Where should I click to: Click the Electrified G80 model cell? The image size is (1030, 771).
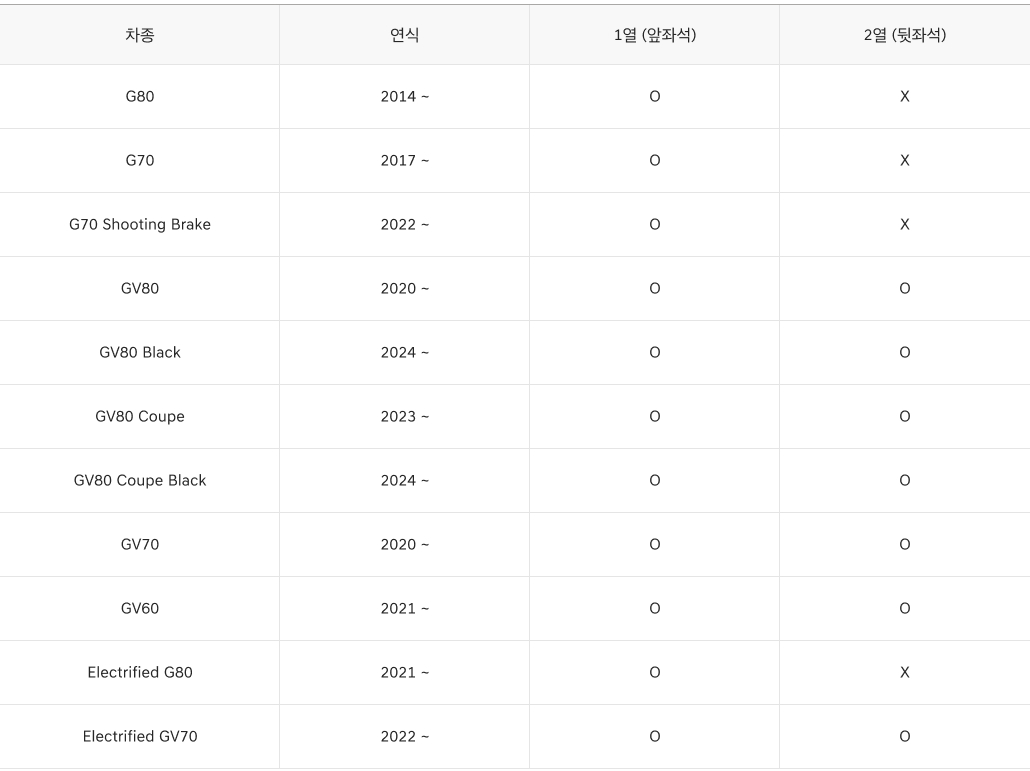pyautogui.click(x=140, y=673)
